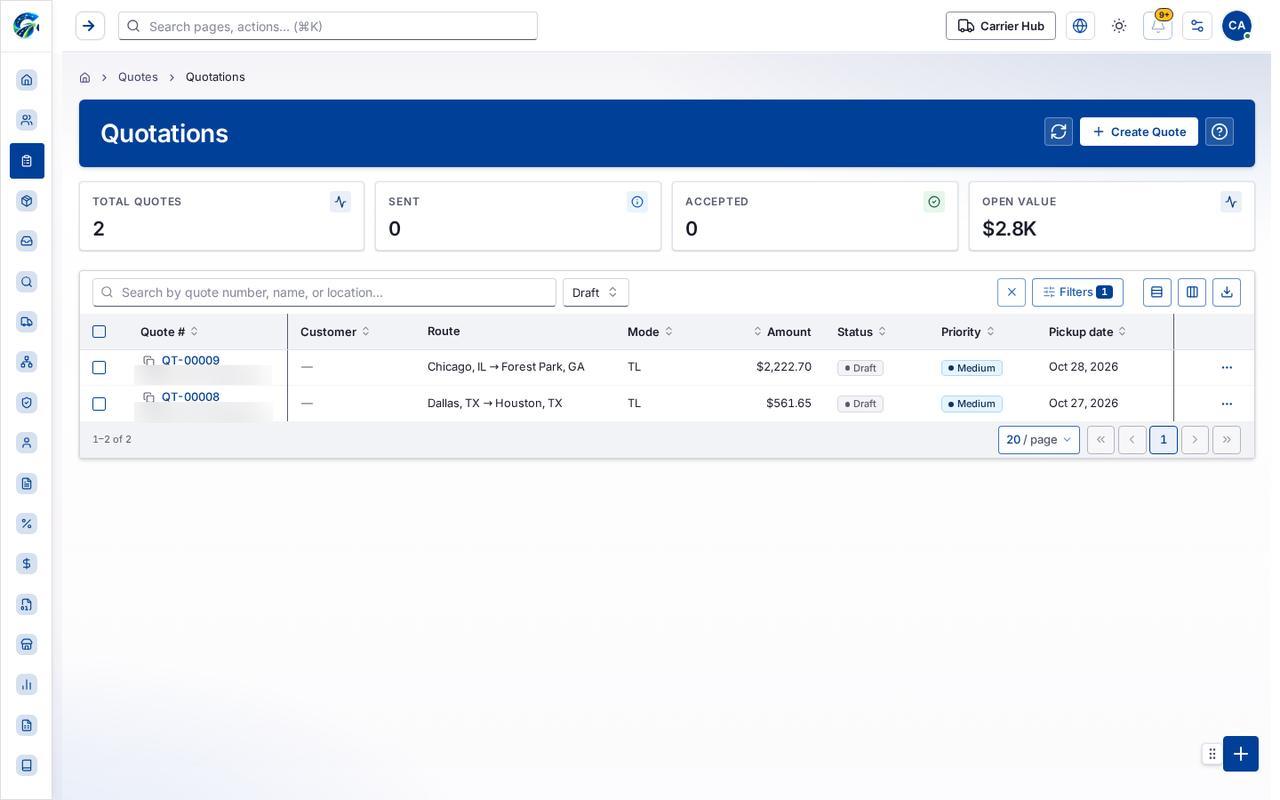The height and width of the screenshot is (800, 1280).
Task: Refresh the quotations list
Action: pyautogui.click(x=1058, y=132)
